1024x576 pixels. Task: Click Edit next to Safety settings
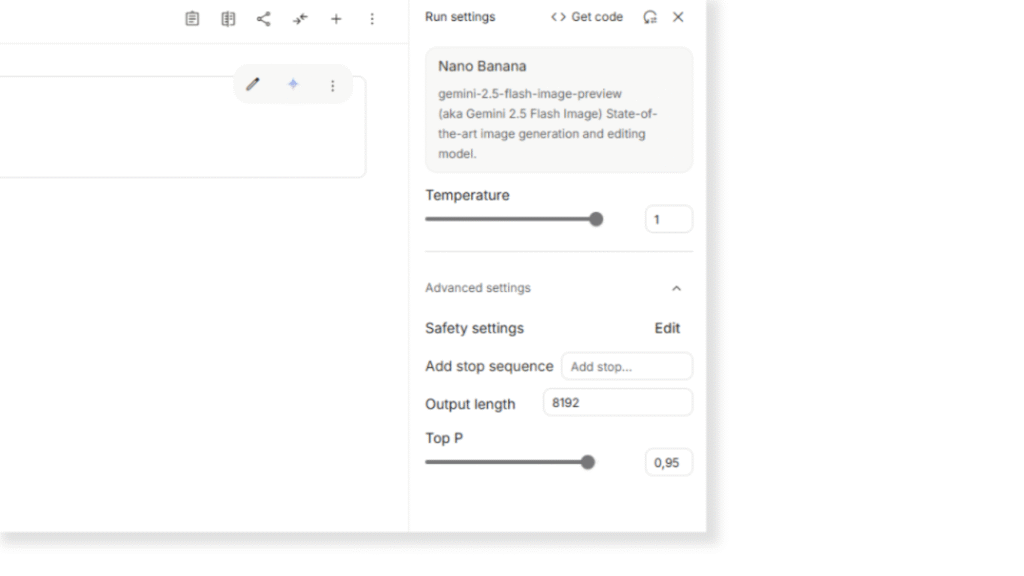(667, 328)
